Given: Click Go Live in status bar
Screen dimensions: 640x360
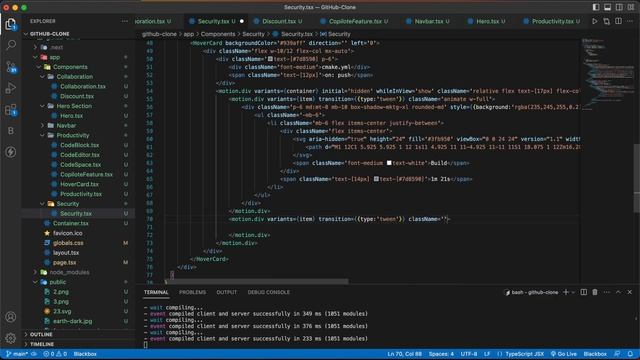Looking at the screenshot, I should 564,354.
